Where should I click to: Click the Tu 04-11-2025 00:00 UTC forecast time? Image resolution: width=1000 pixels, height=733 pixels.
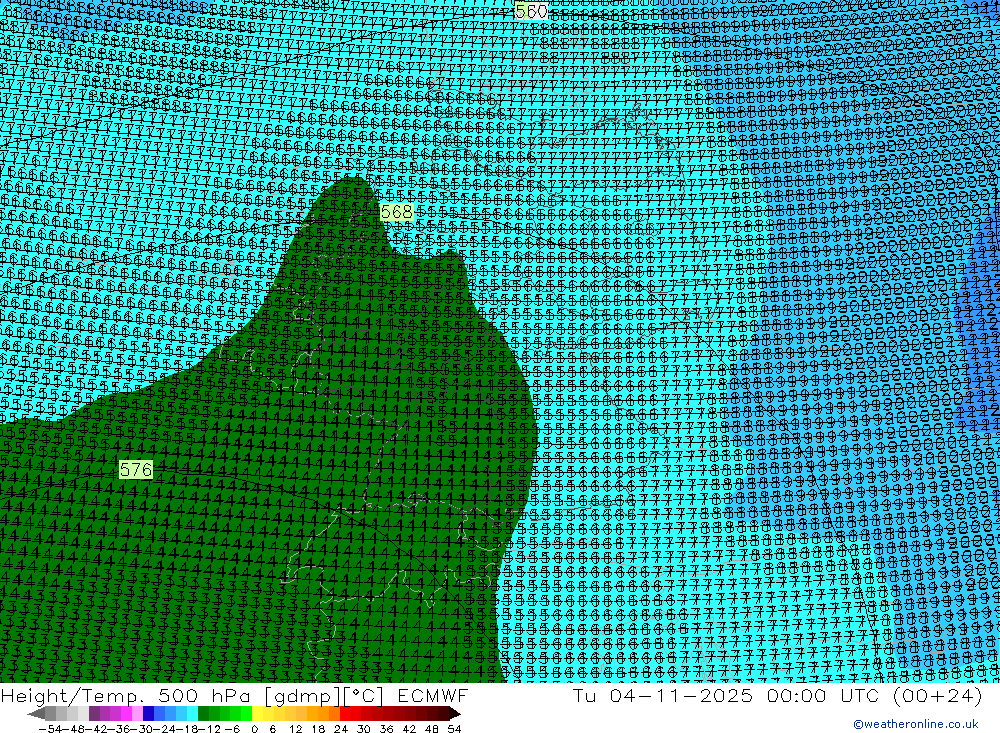coord(725,695)
